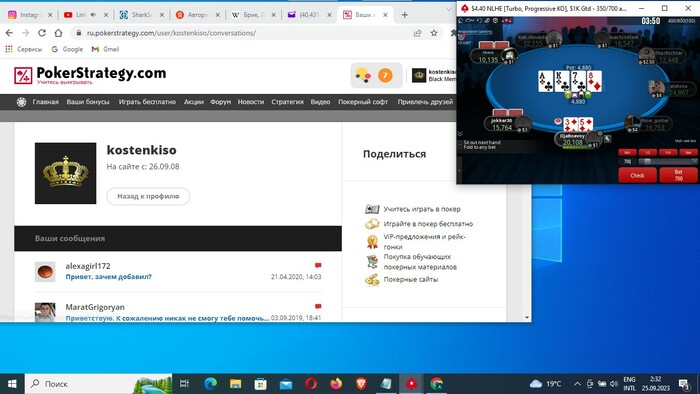The image size is (700, 394).
Task: Open 'Покерные сайты' link
Action: 411,279
